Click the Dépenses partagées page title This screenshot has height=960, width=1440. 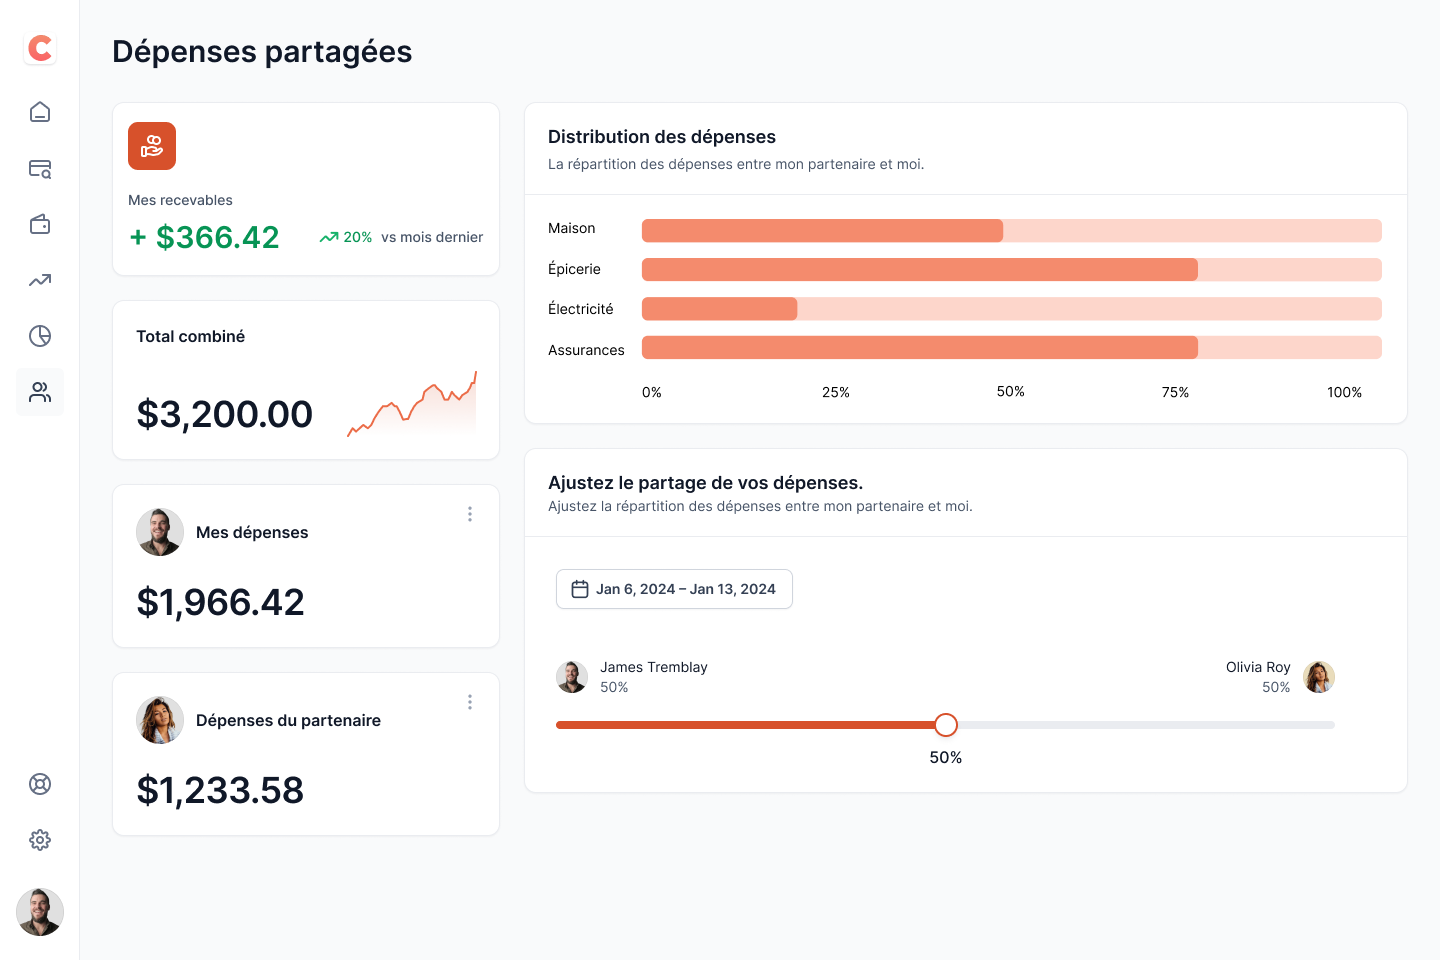tap(262, 51)
